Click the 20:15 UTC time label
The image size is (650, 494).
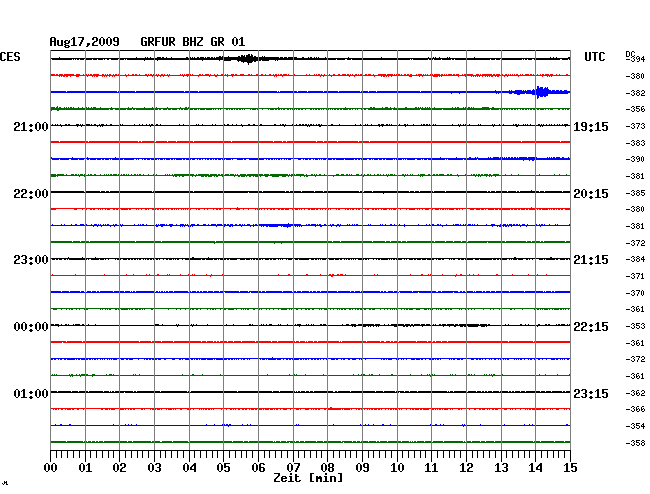pos(591,194)
